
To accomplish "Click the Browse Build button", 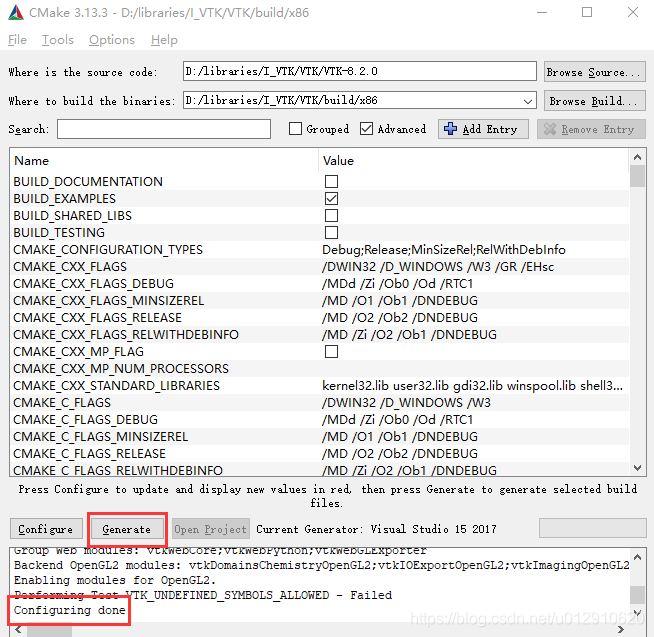I will 592,101.
